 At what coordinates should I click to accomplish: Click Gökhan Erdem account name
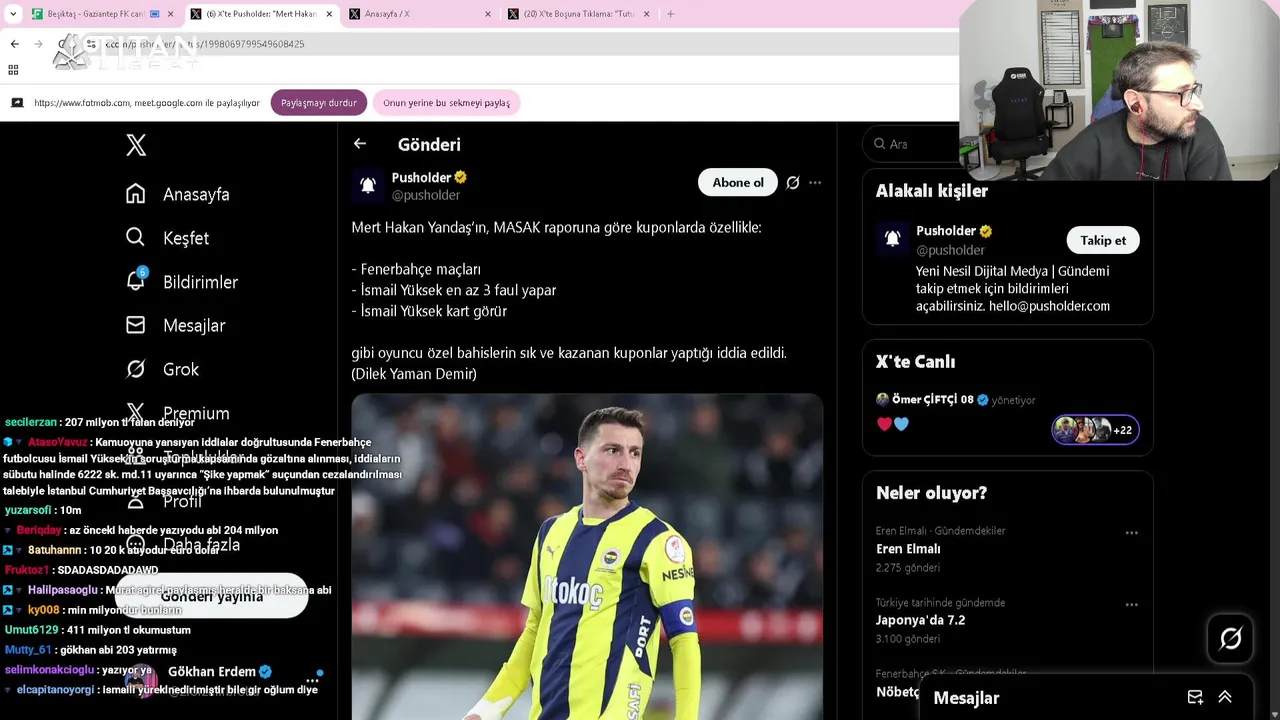point(212,672)
